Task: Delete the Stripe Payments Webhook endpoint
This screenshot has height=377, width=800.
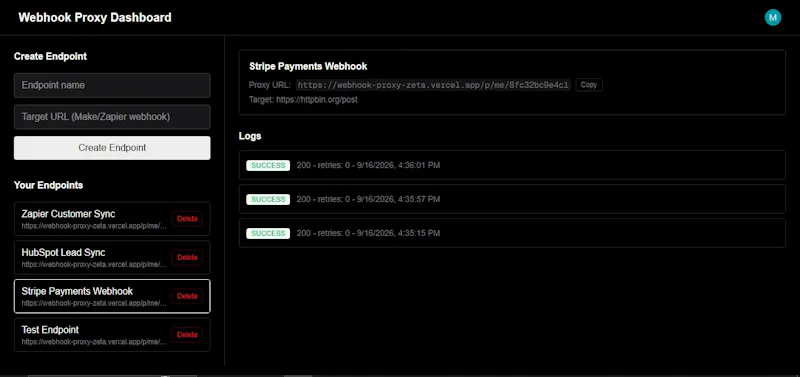Action: pos(187,296)
